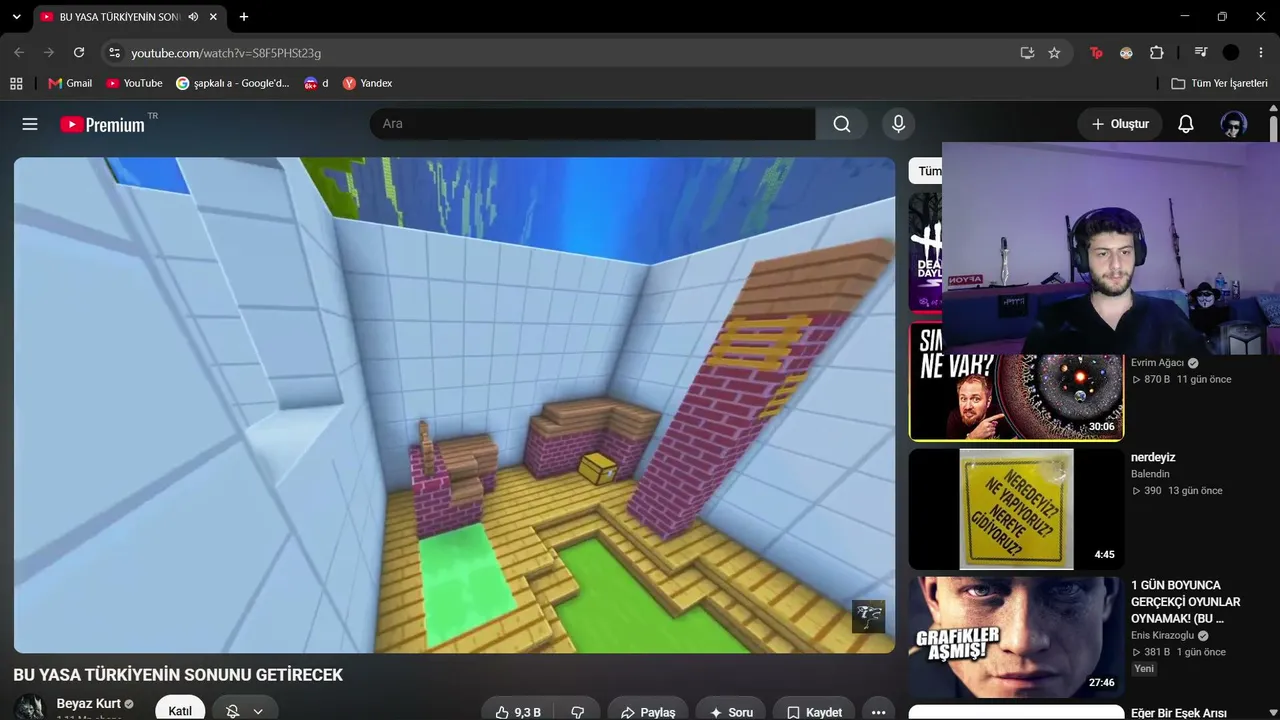Open the Dead by Daylight video thumbnail
The width and height of the screenshot is (1280, 720).
(925, 253)
